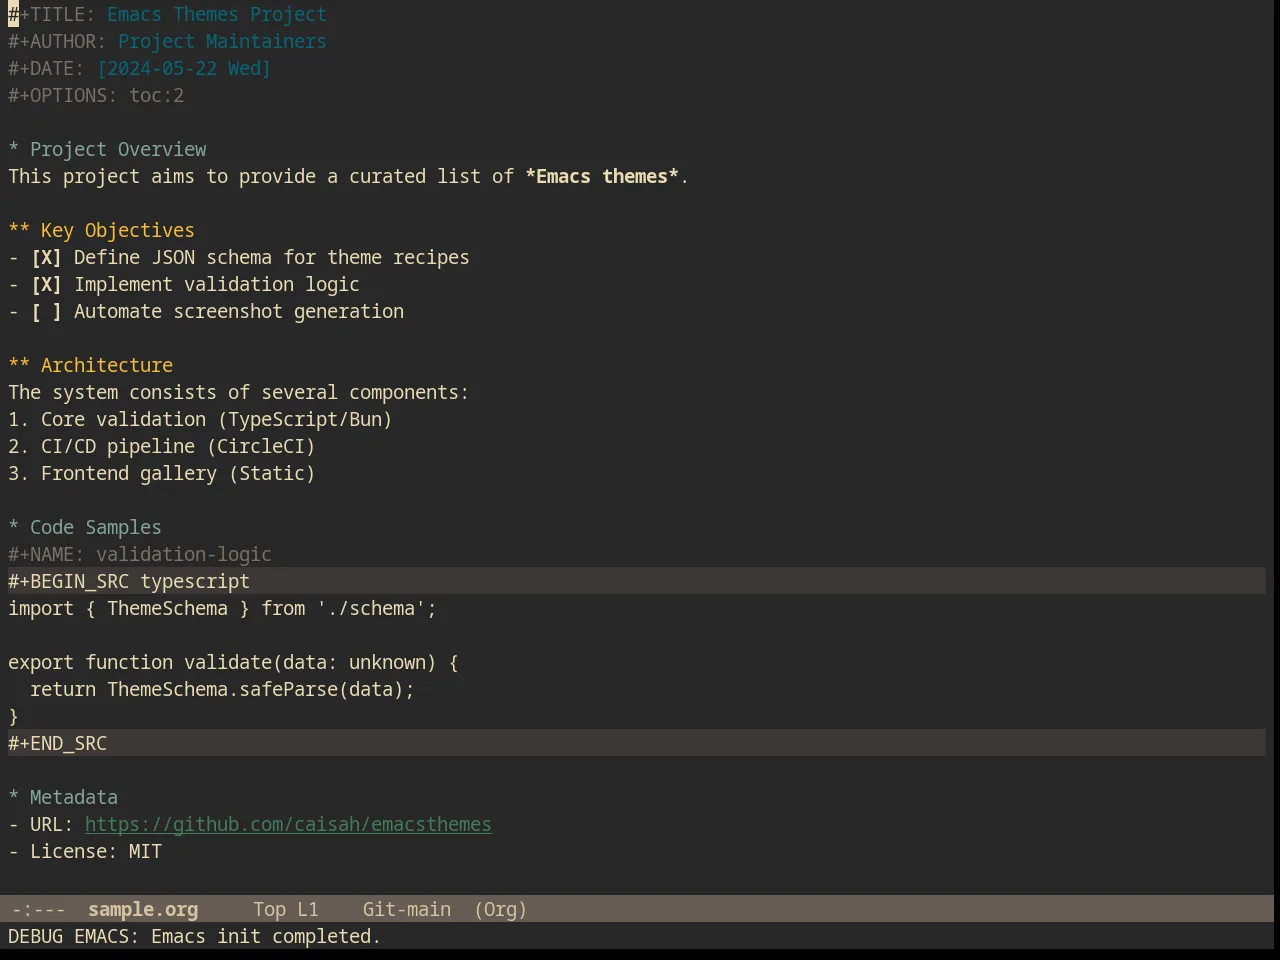Image resolution: width=1280 pixels, height=960 pixels.
Task: Click the 'return ThemeSchema.safeParse(data);' line
Action: point(222,690)
